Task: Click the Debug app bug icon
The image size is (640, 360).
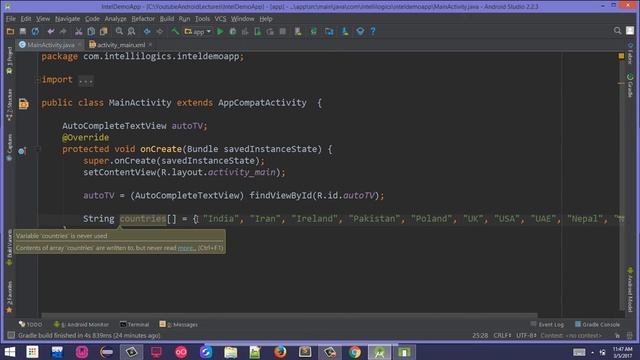Action: click(x=233, y=31)
